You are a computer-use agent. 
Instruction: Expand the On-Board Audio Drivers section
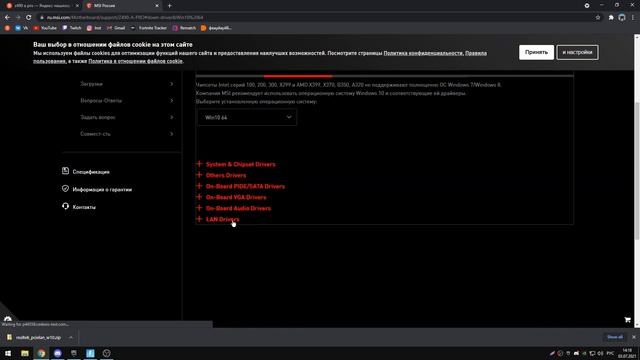click(x=233, y=208)
